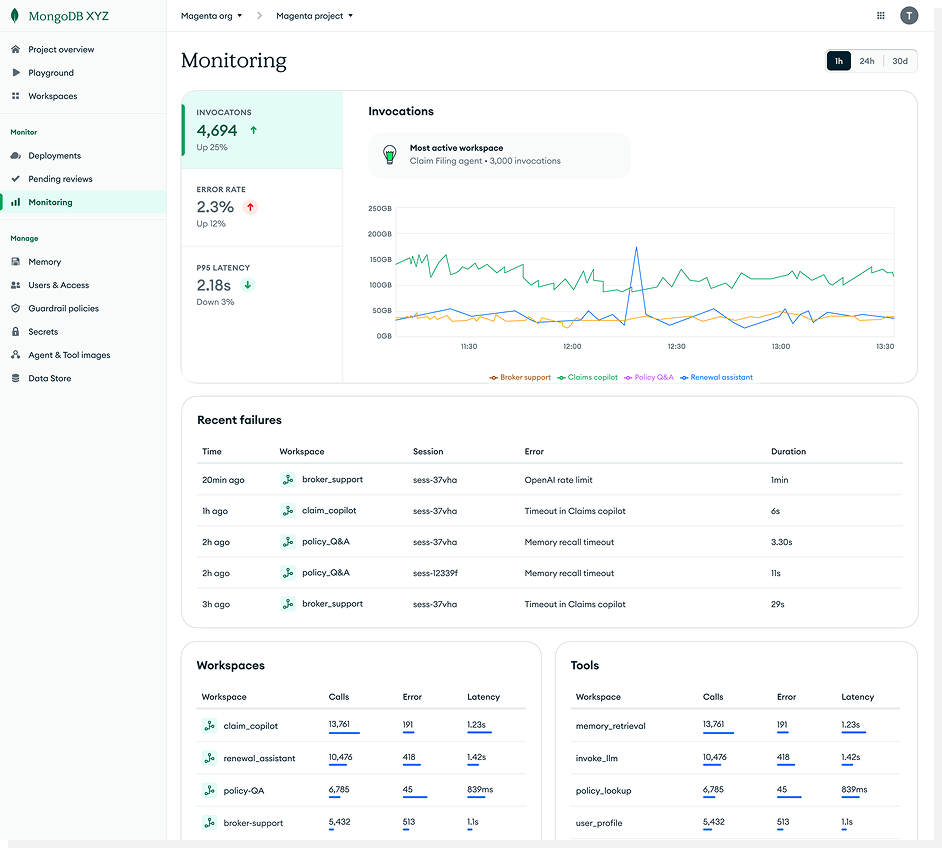This screenshot has height=848, width=942.
Task: Click the Guardrail policies shield icon
Action: (16, 309)
